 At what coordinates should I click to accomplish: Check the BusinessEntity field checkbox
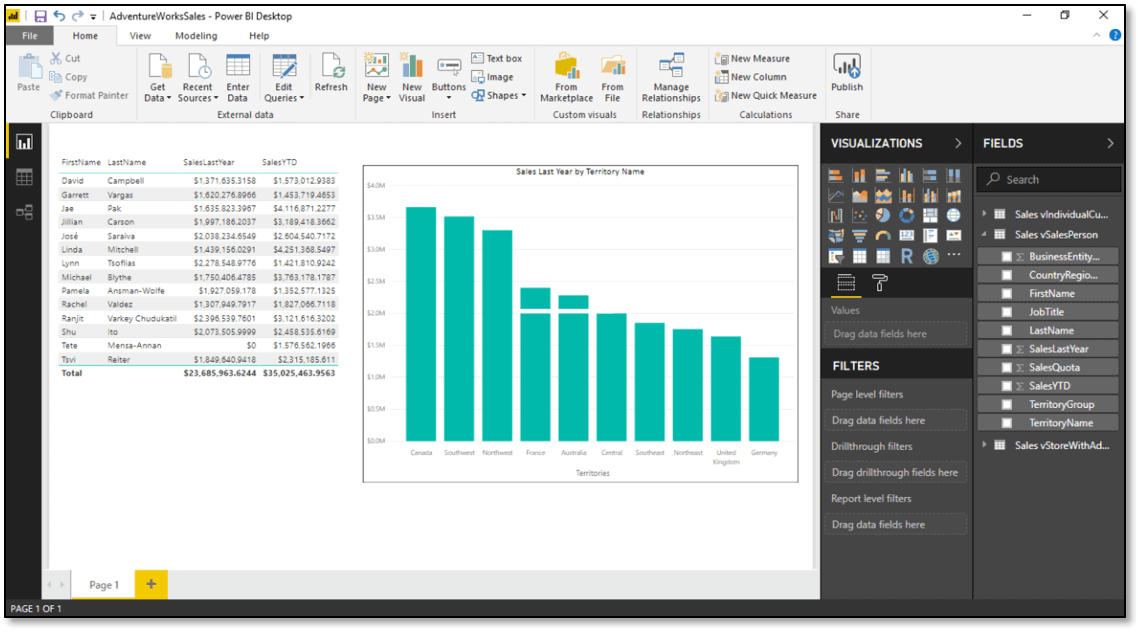pyautogui.click(x=1007, y=256)
